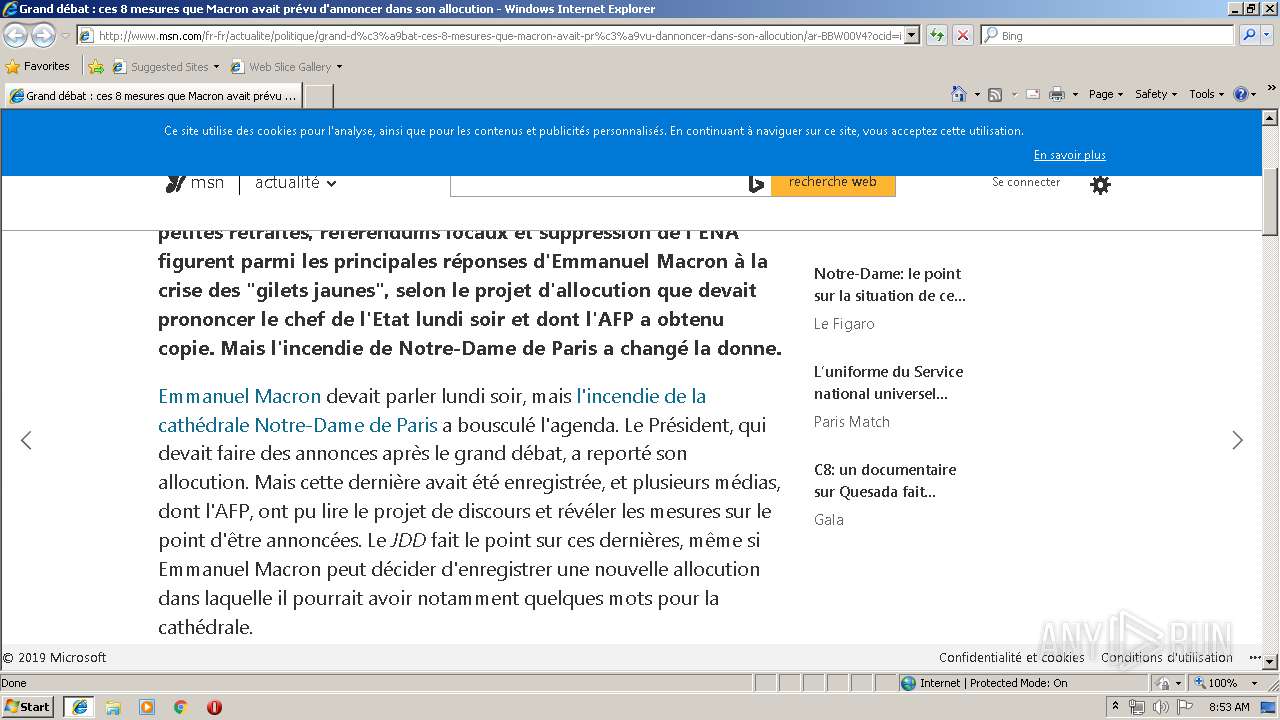1280x720 pixels.
Task: Click Confidentialité et cookies footer link
Action: [x=1012, y=657]
